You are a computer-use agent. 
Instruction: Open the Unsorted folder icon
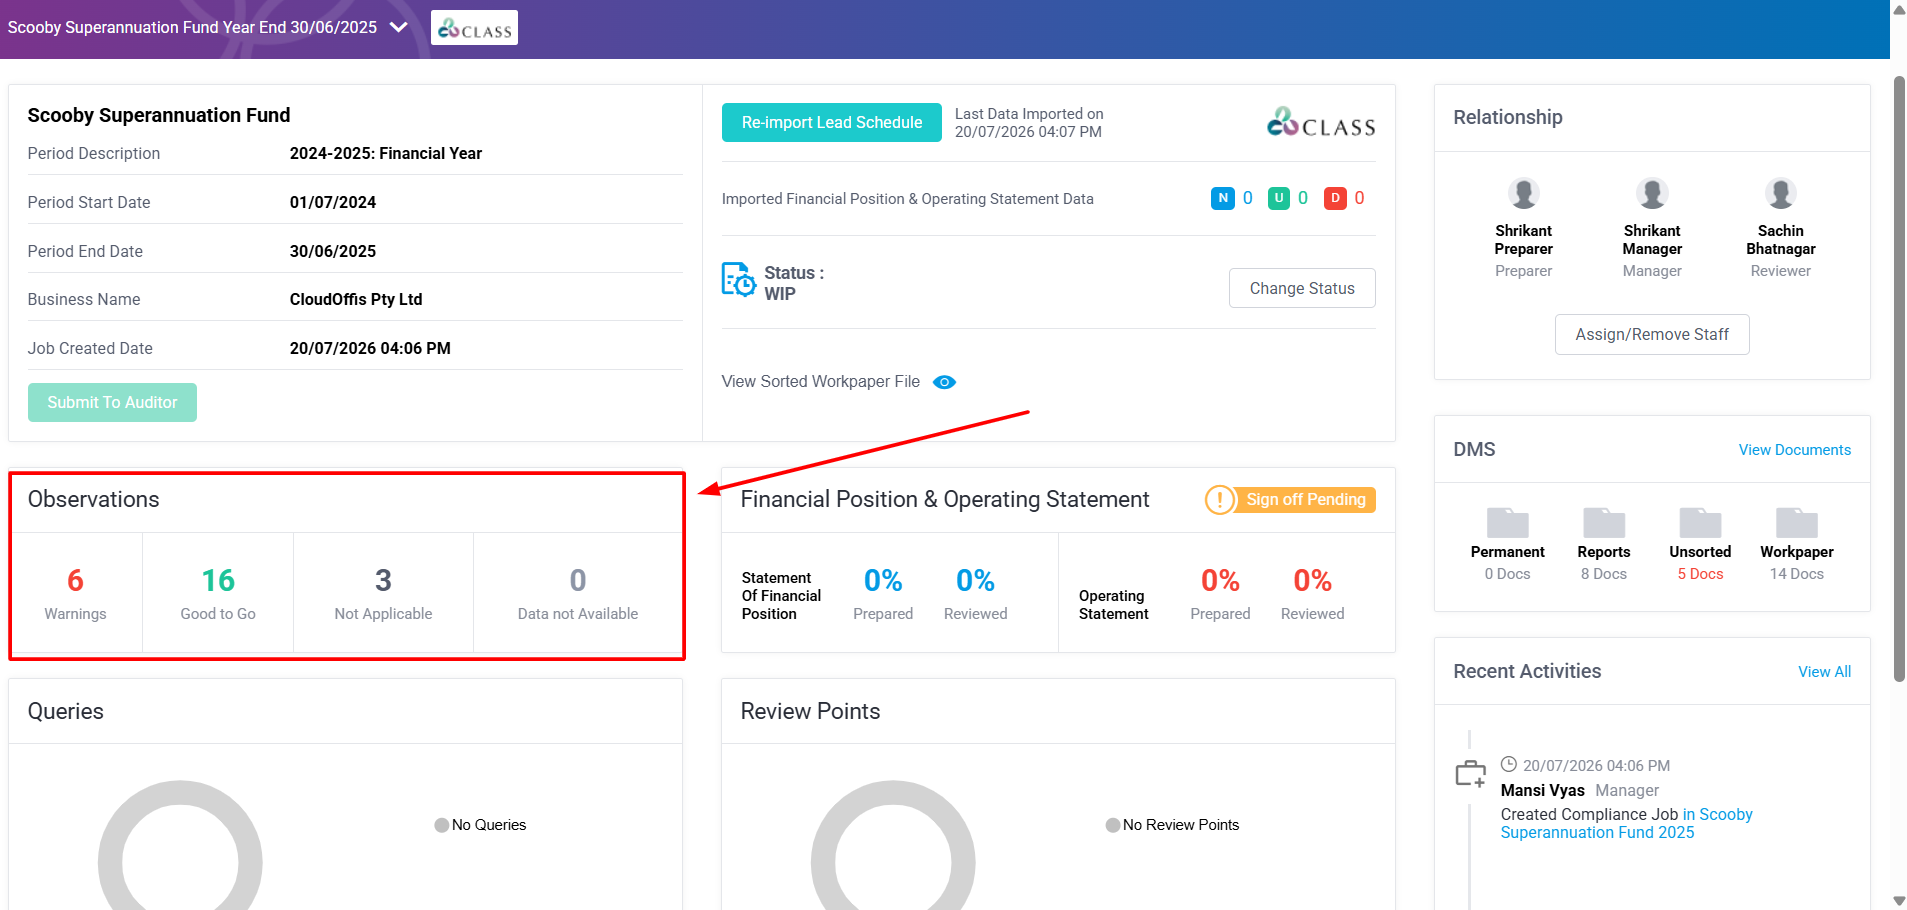[1700, 522]
